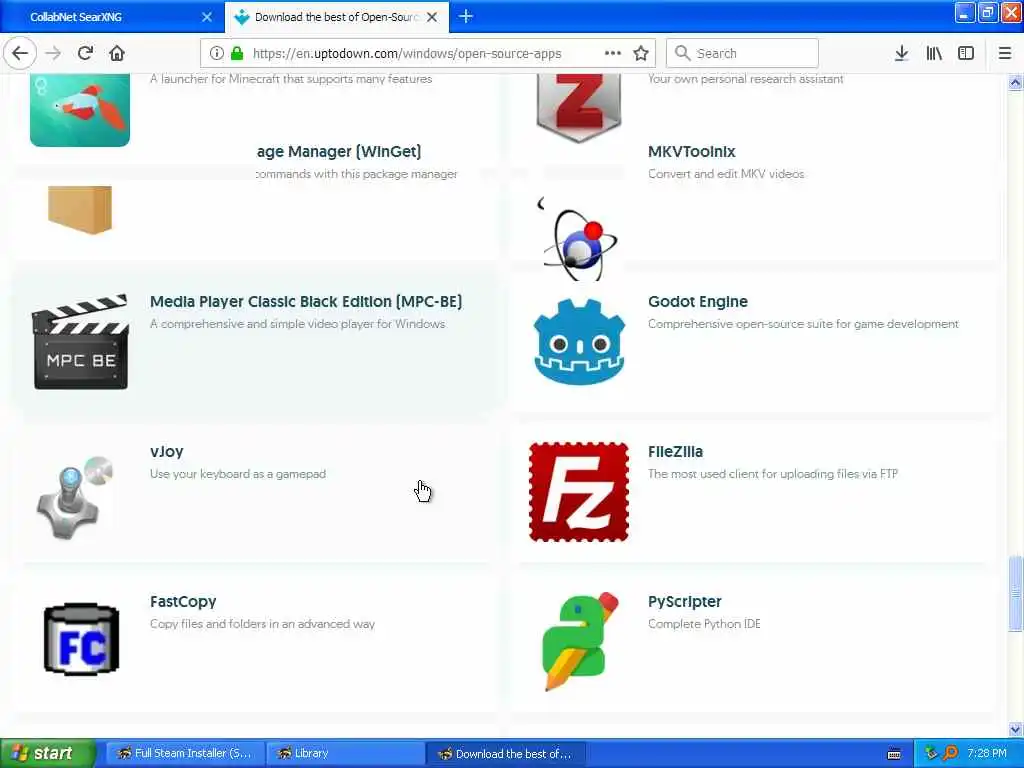Viewport: 1024px width, 768px height.
Task: Click the Godot Engine robot icon
Action: [579, 342]
